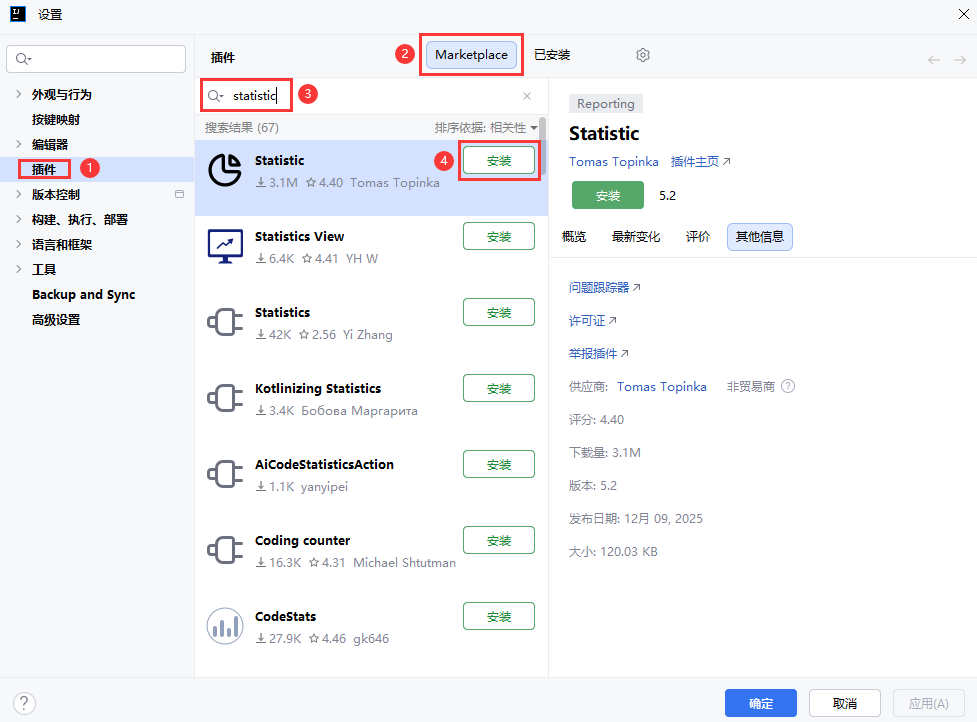Install the CodeStats plugin

(498, 617)
